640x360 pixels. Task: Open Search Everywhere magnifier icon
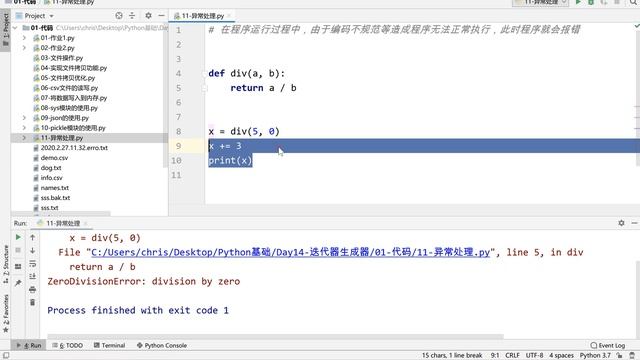pyautogui.click(x=633, y=2)
